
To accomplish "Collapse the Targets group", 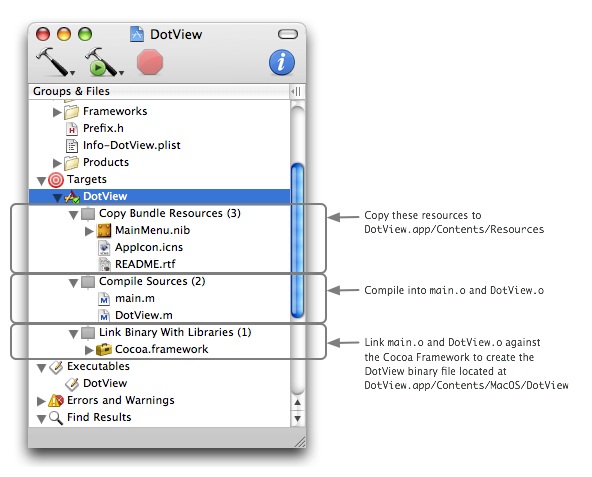I will [42, 181].
